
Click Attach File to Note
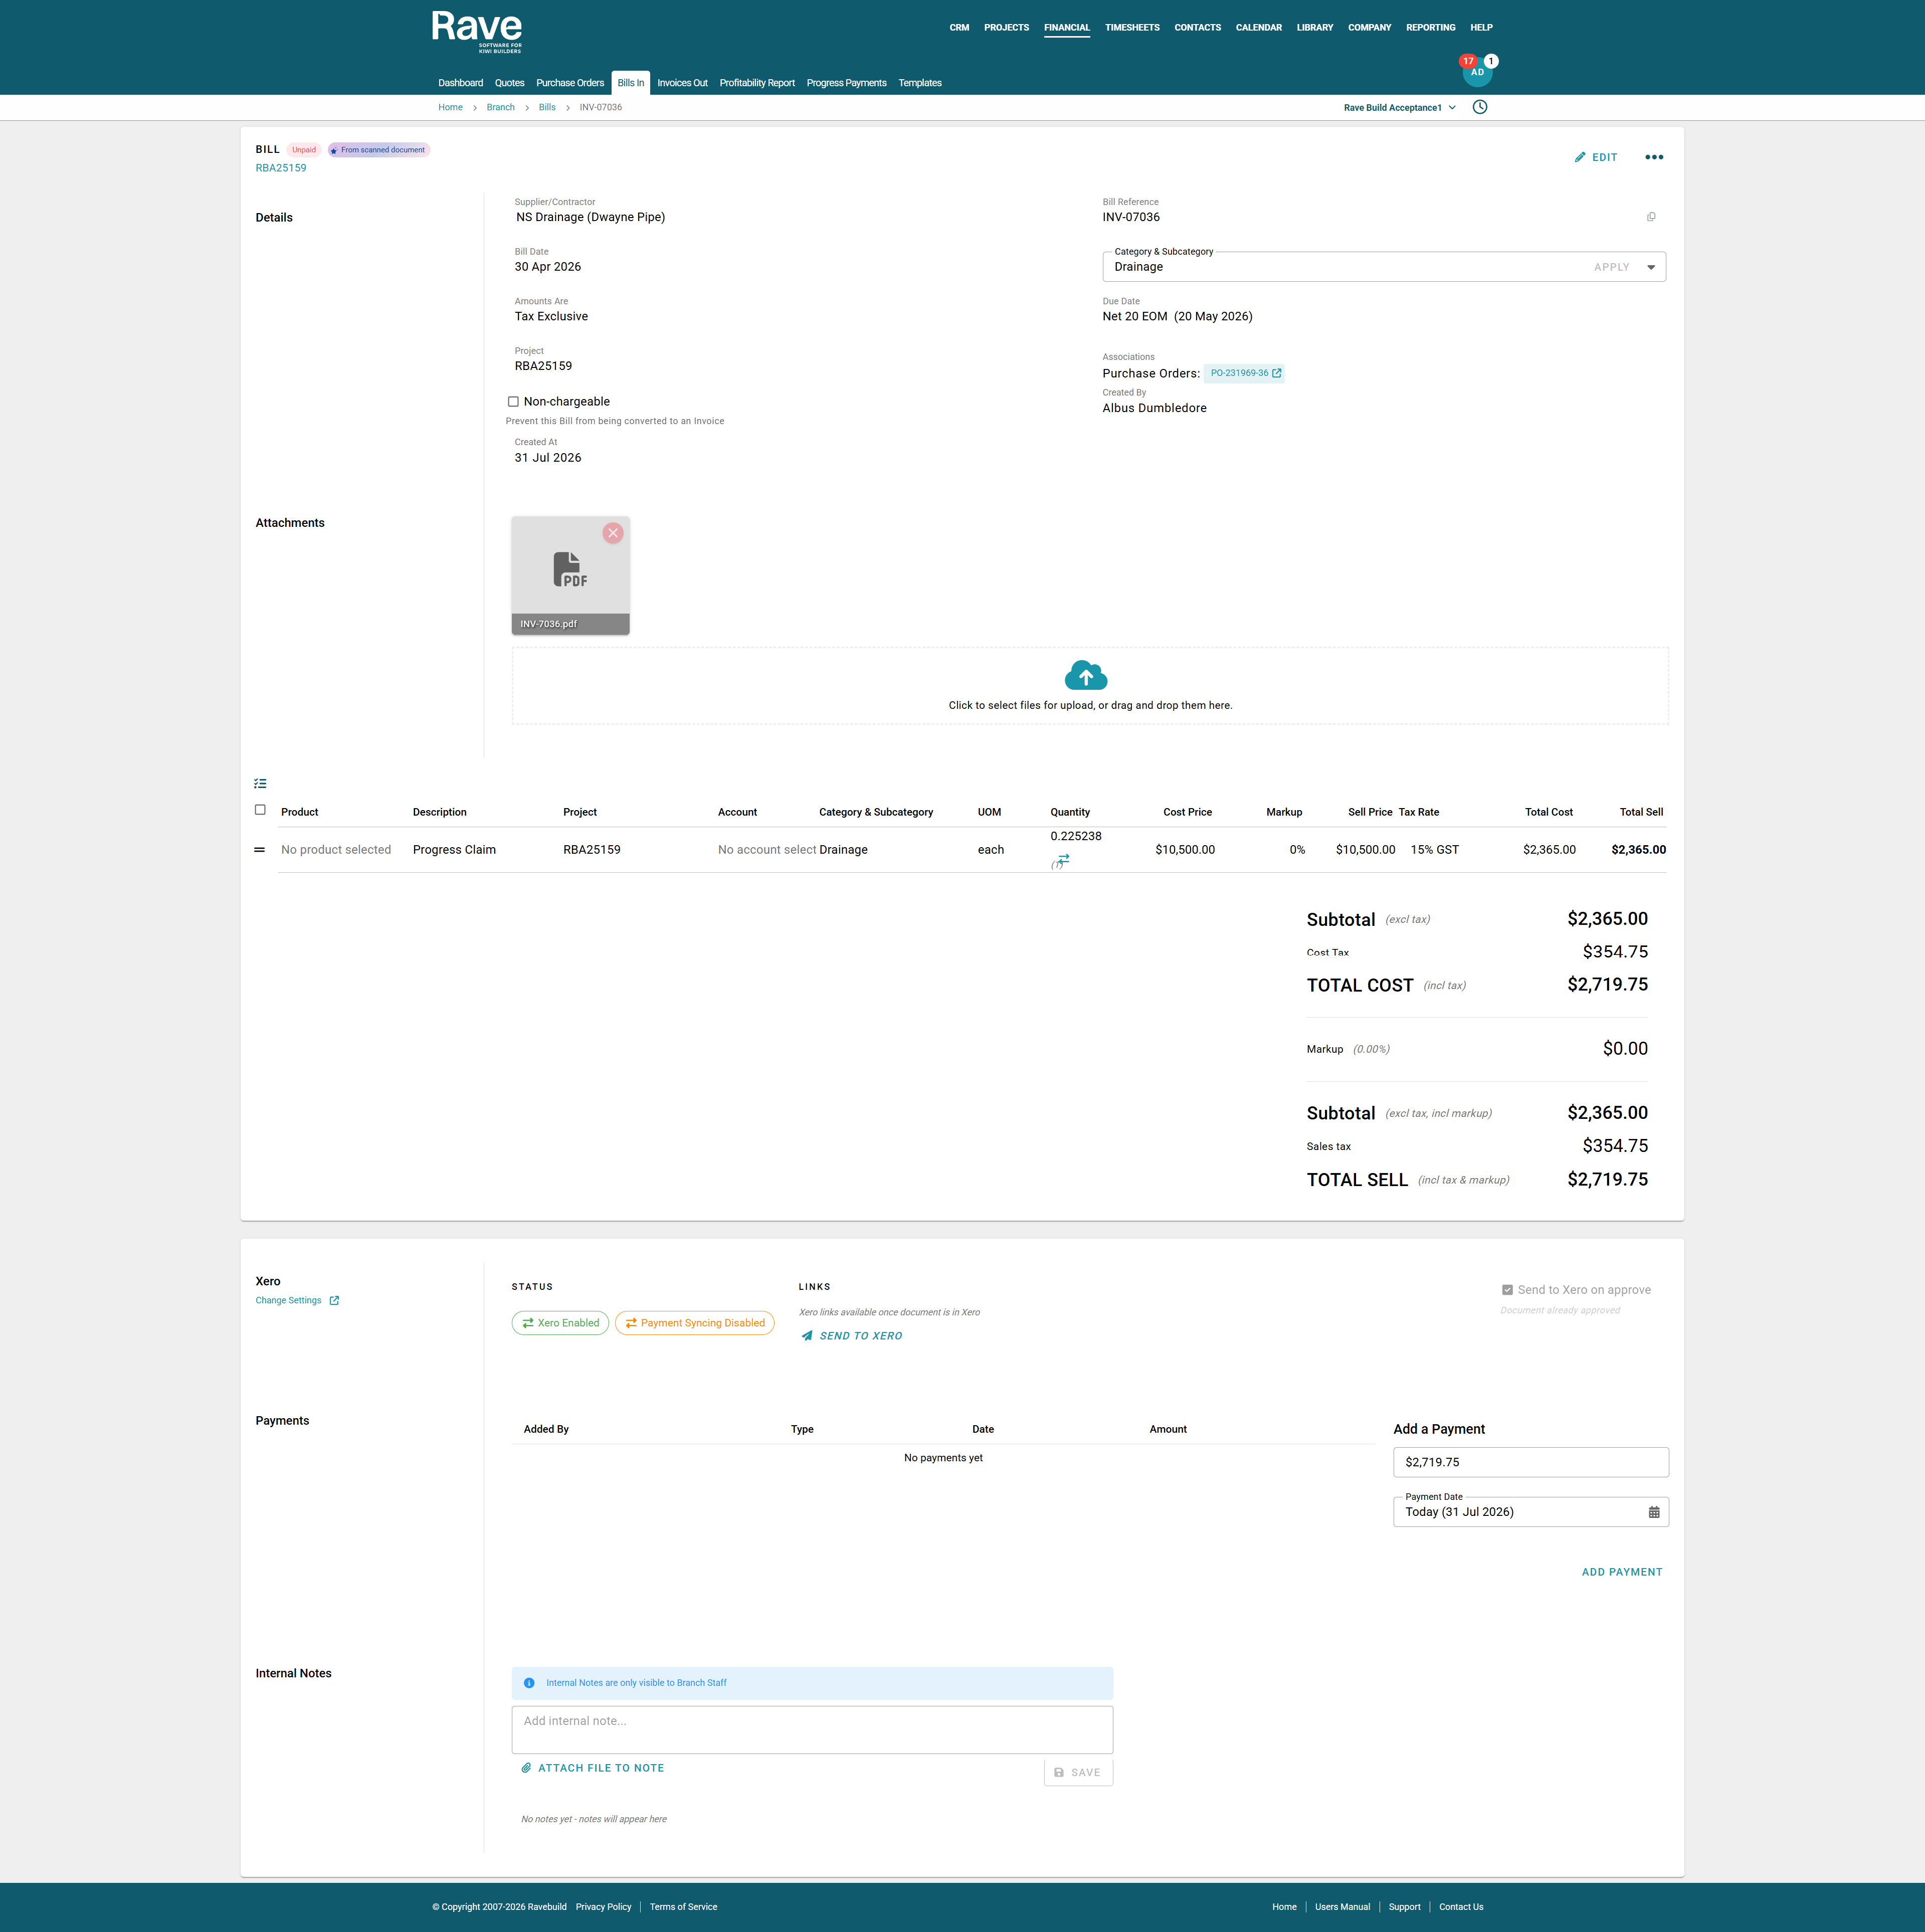click(x=593, y=1768)
